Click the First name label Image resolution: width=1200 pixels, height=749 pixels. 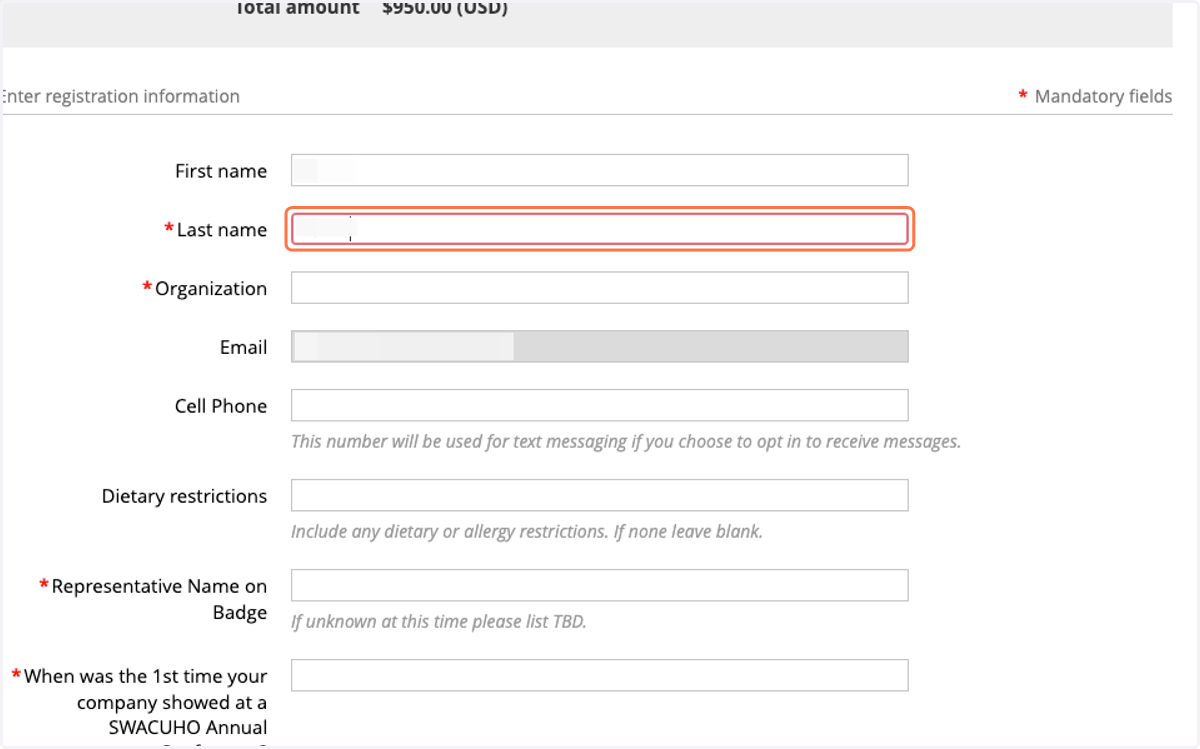(x=221, y=171)
